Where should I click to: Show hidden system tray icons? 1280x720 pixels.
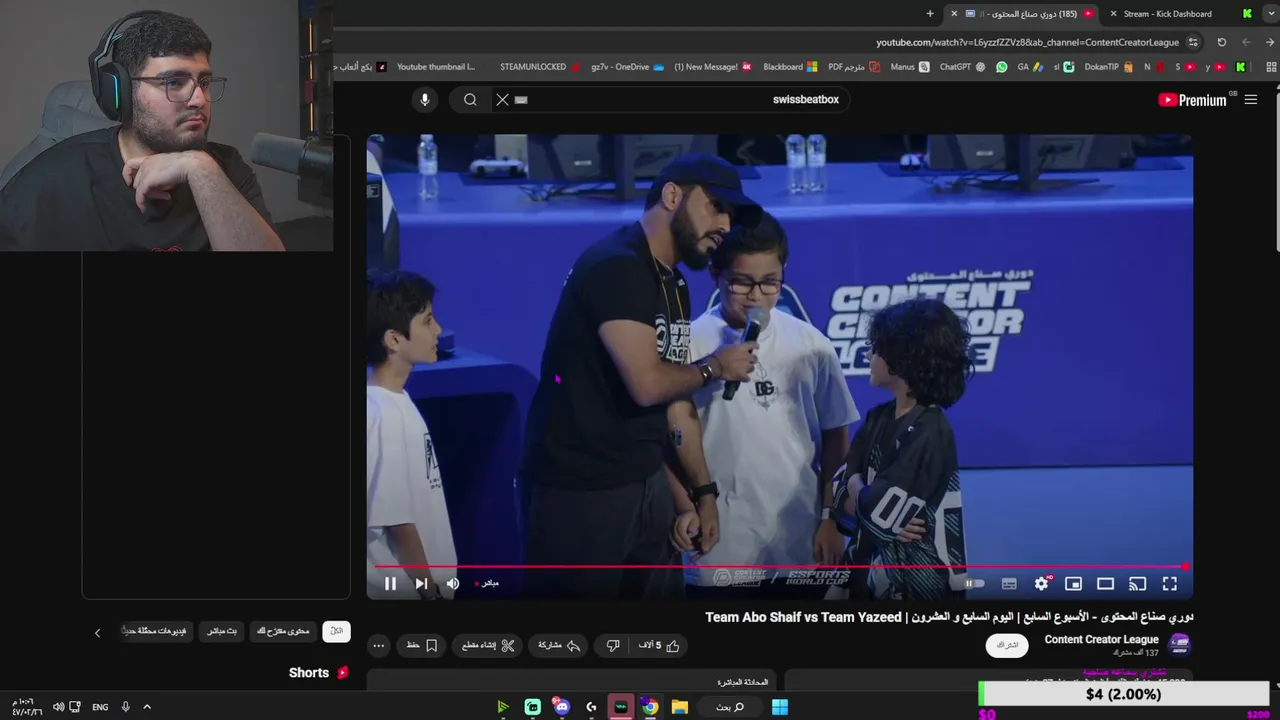point(147,707)
